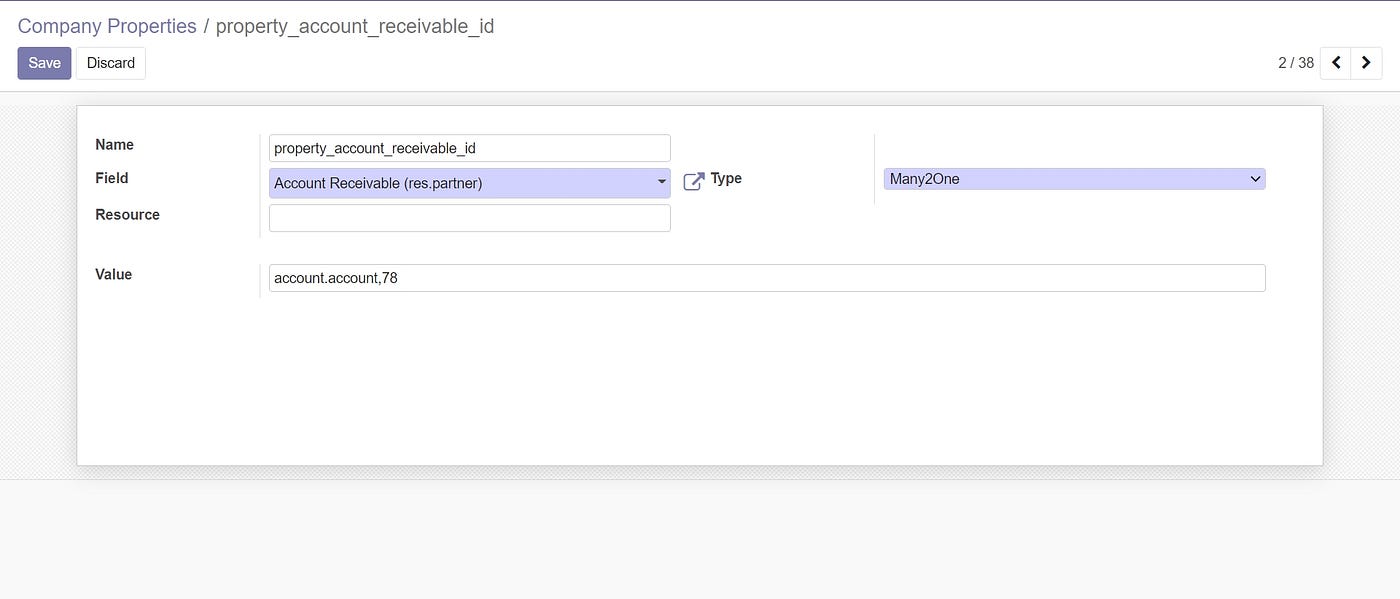Click the Value label

[113, 274]
